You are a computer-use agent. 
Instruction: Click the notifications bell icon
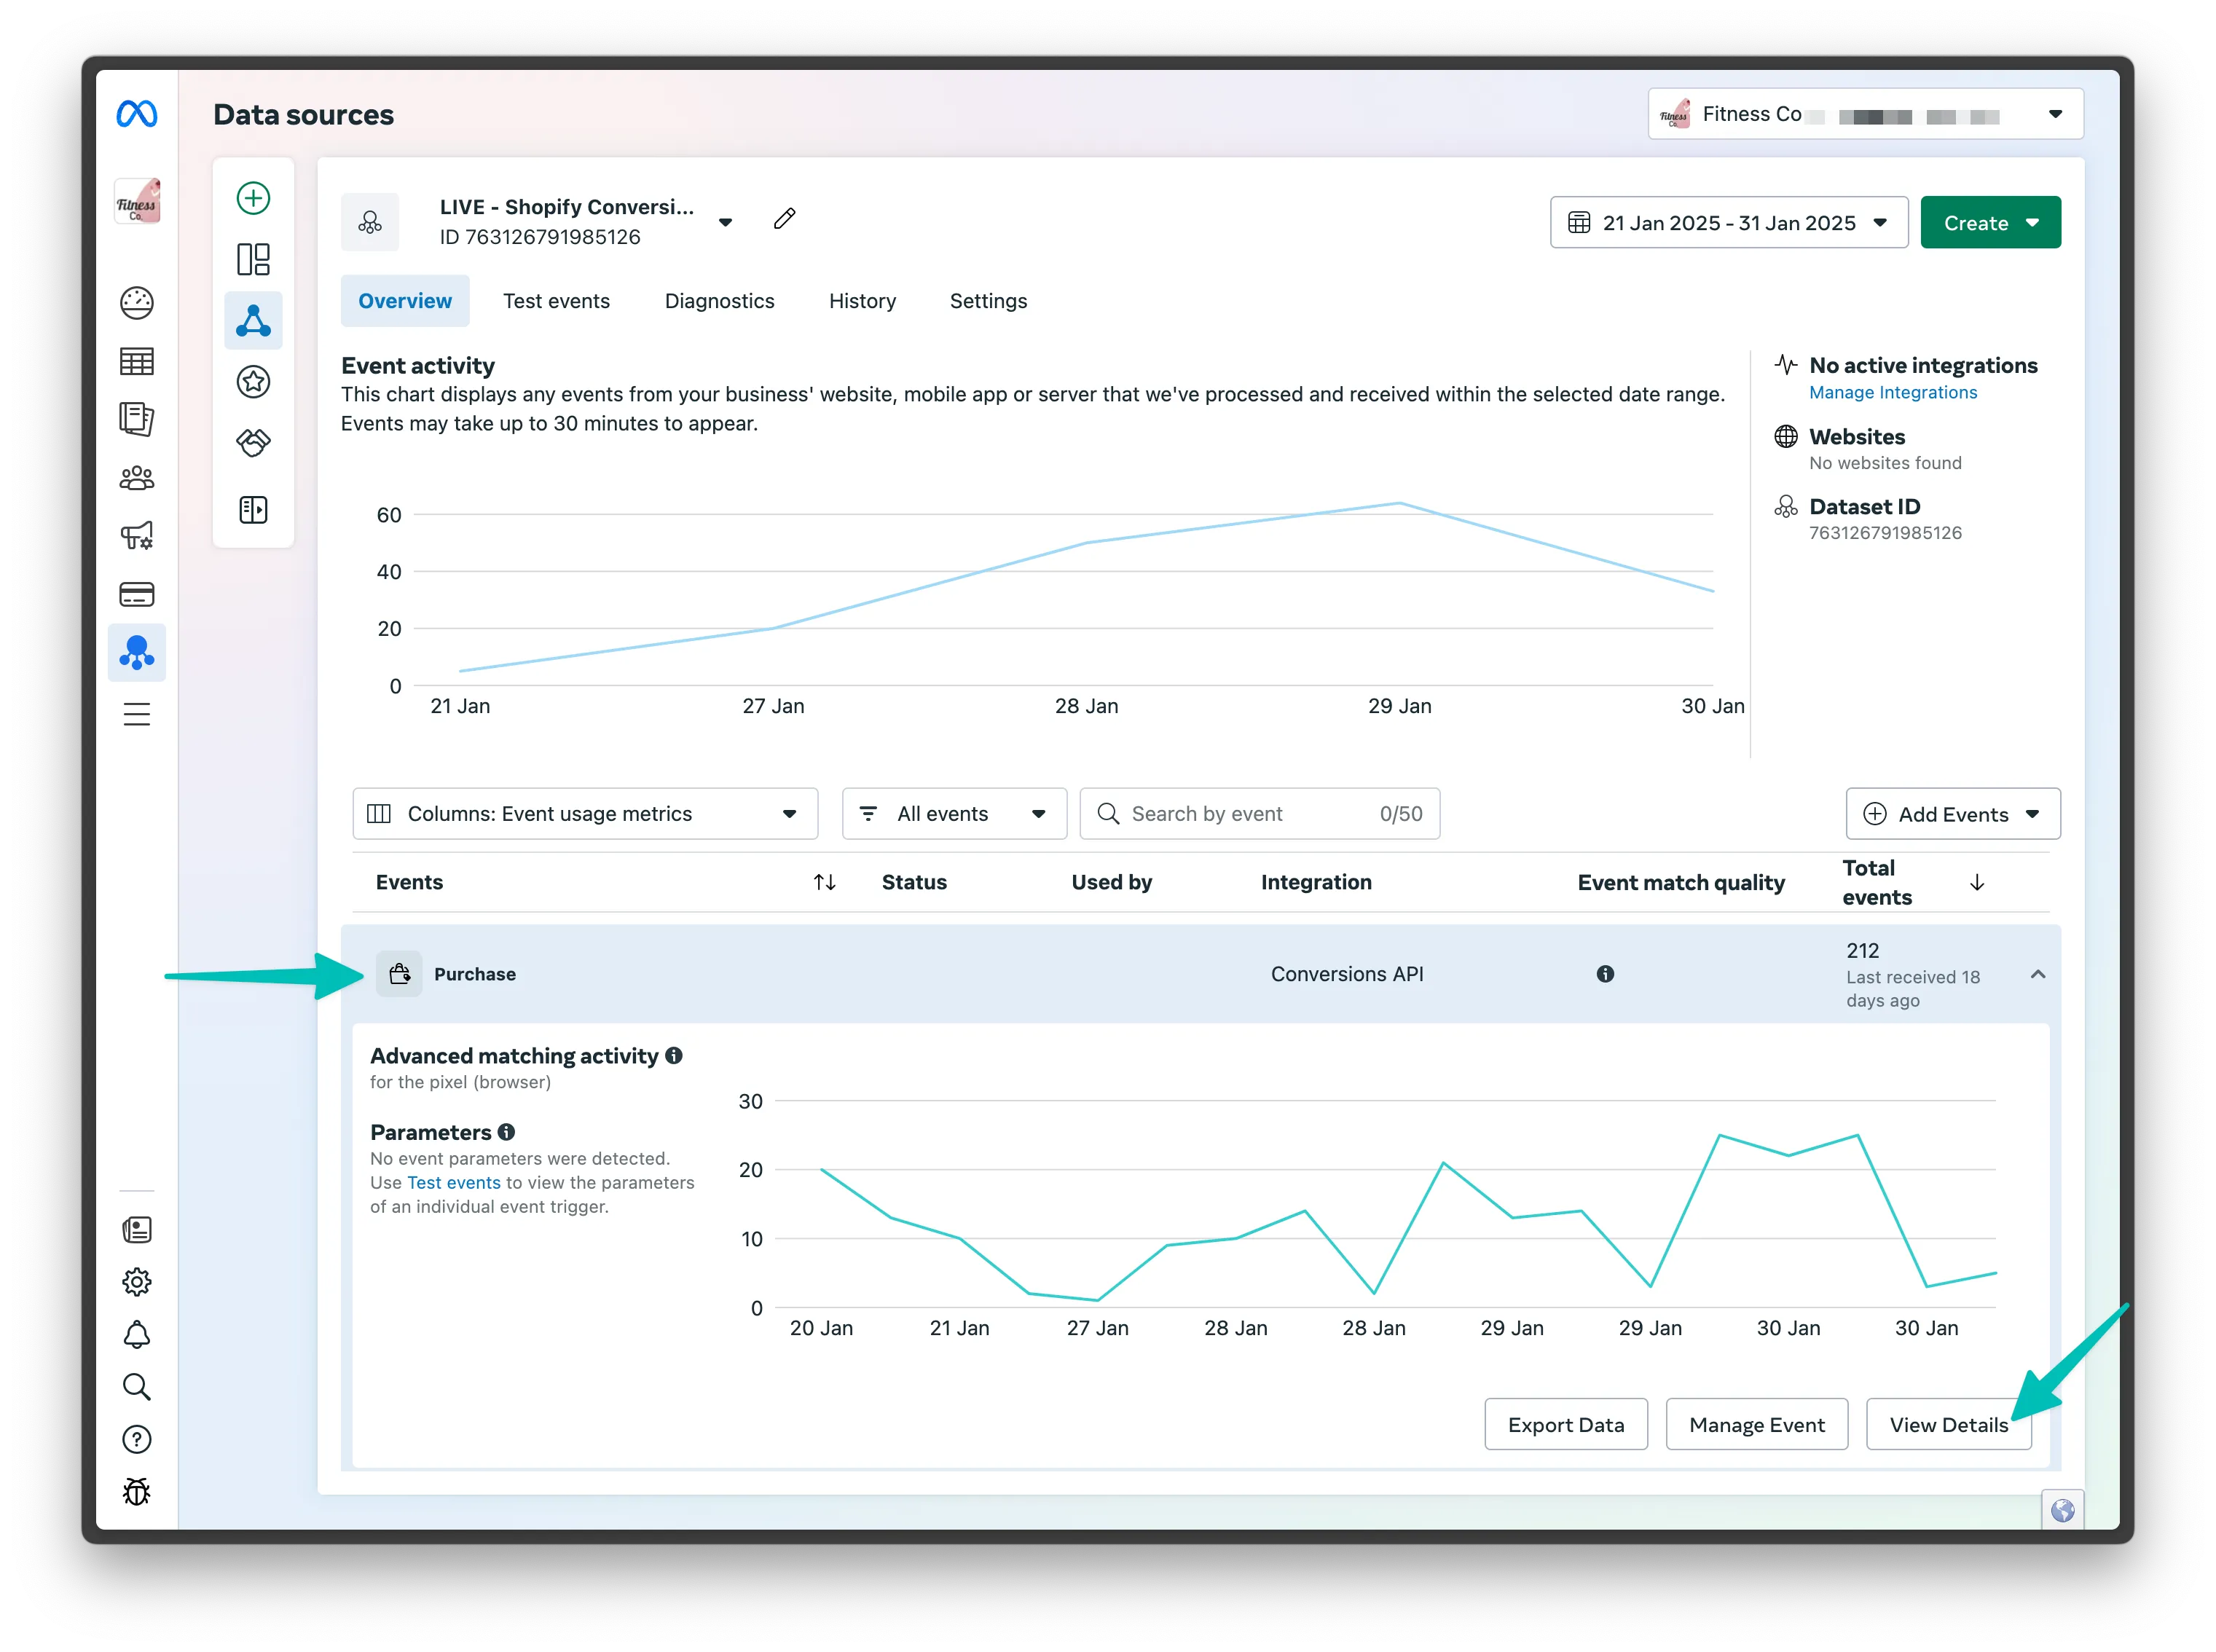(x=137, y=1334)
